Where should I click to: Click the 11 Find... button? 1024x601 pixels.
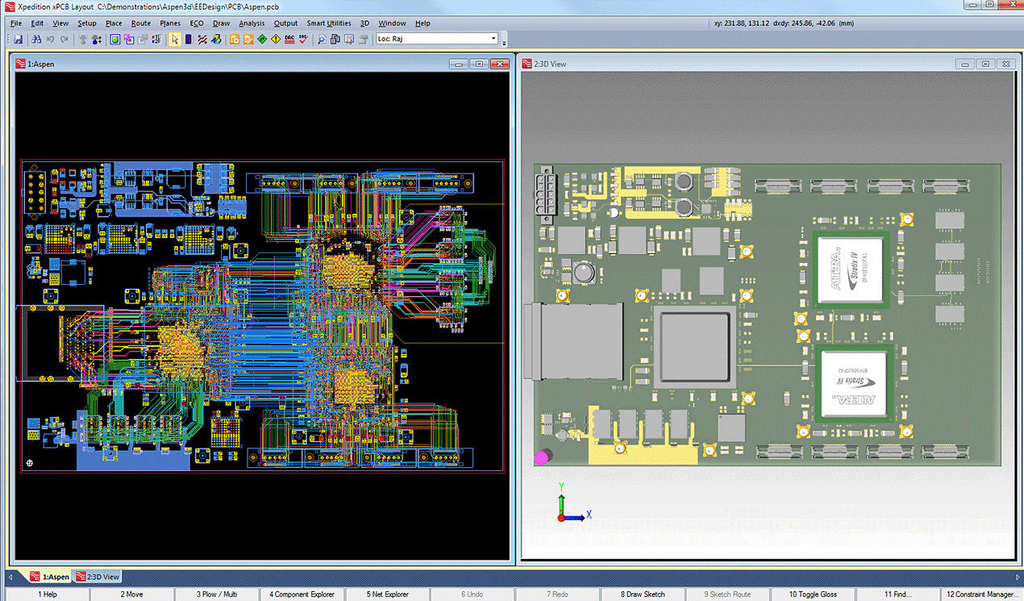[x=897, y=594]
